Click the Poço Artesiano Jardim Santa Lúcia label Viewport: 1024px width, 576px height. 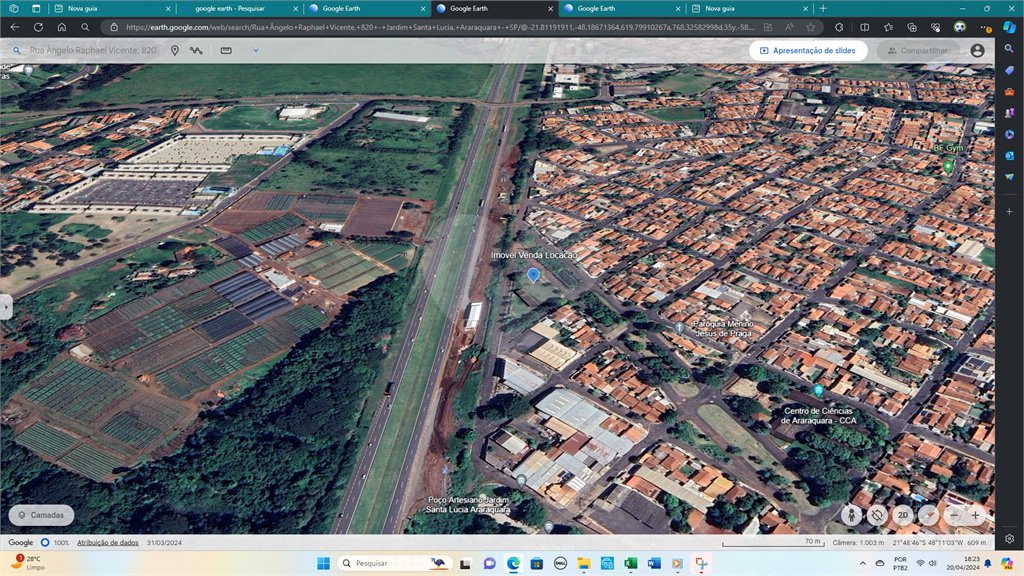tap(468, 504)
